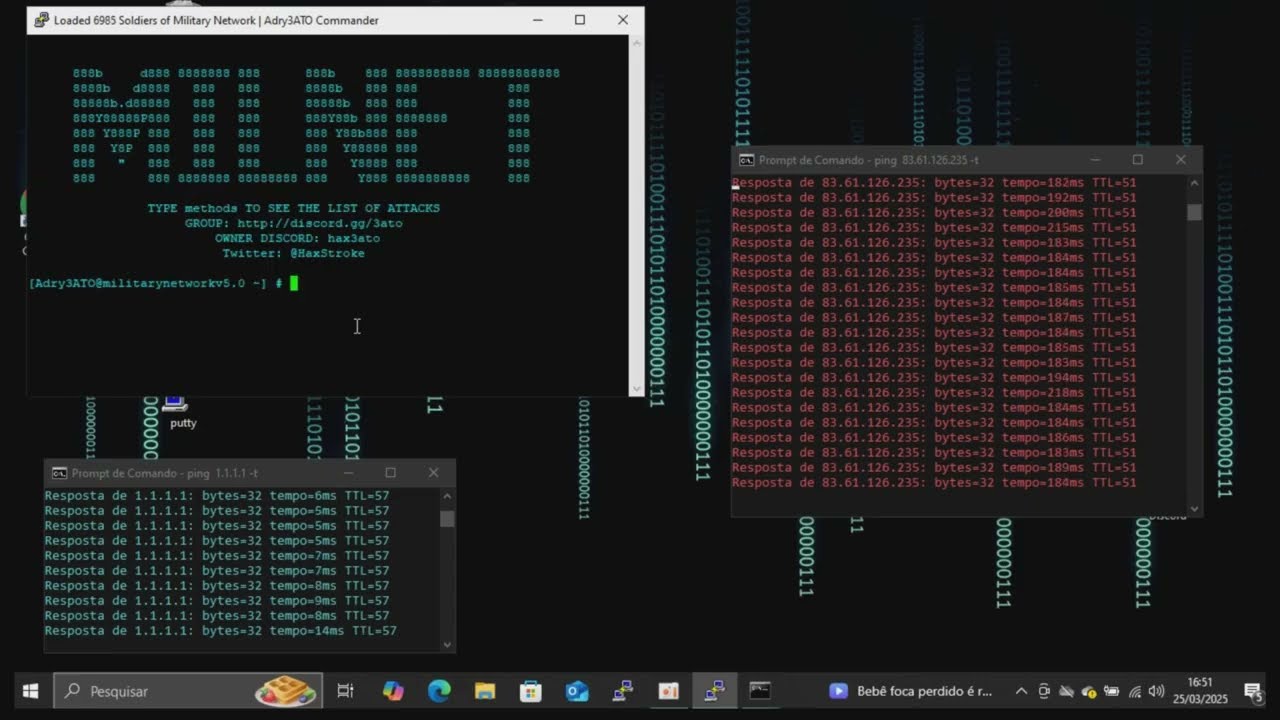Screen dimensions: 1280x720
Task: Switch to the Command Prompt taskbar icon
Action: tap(760, 691)
